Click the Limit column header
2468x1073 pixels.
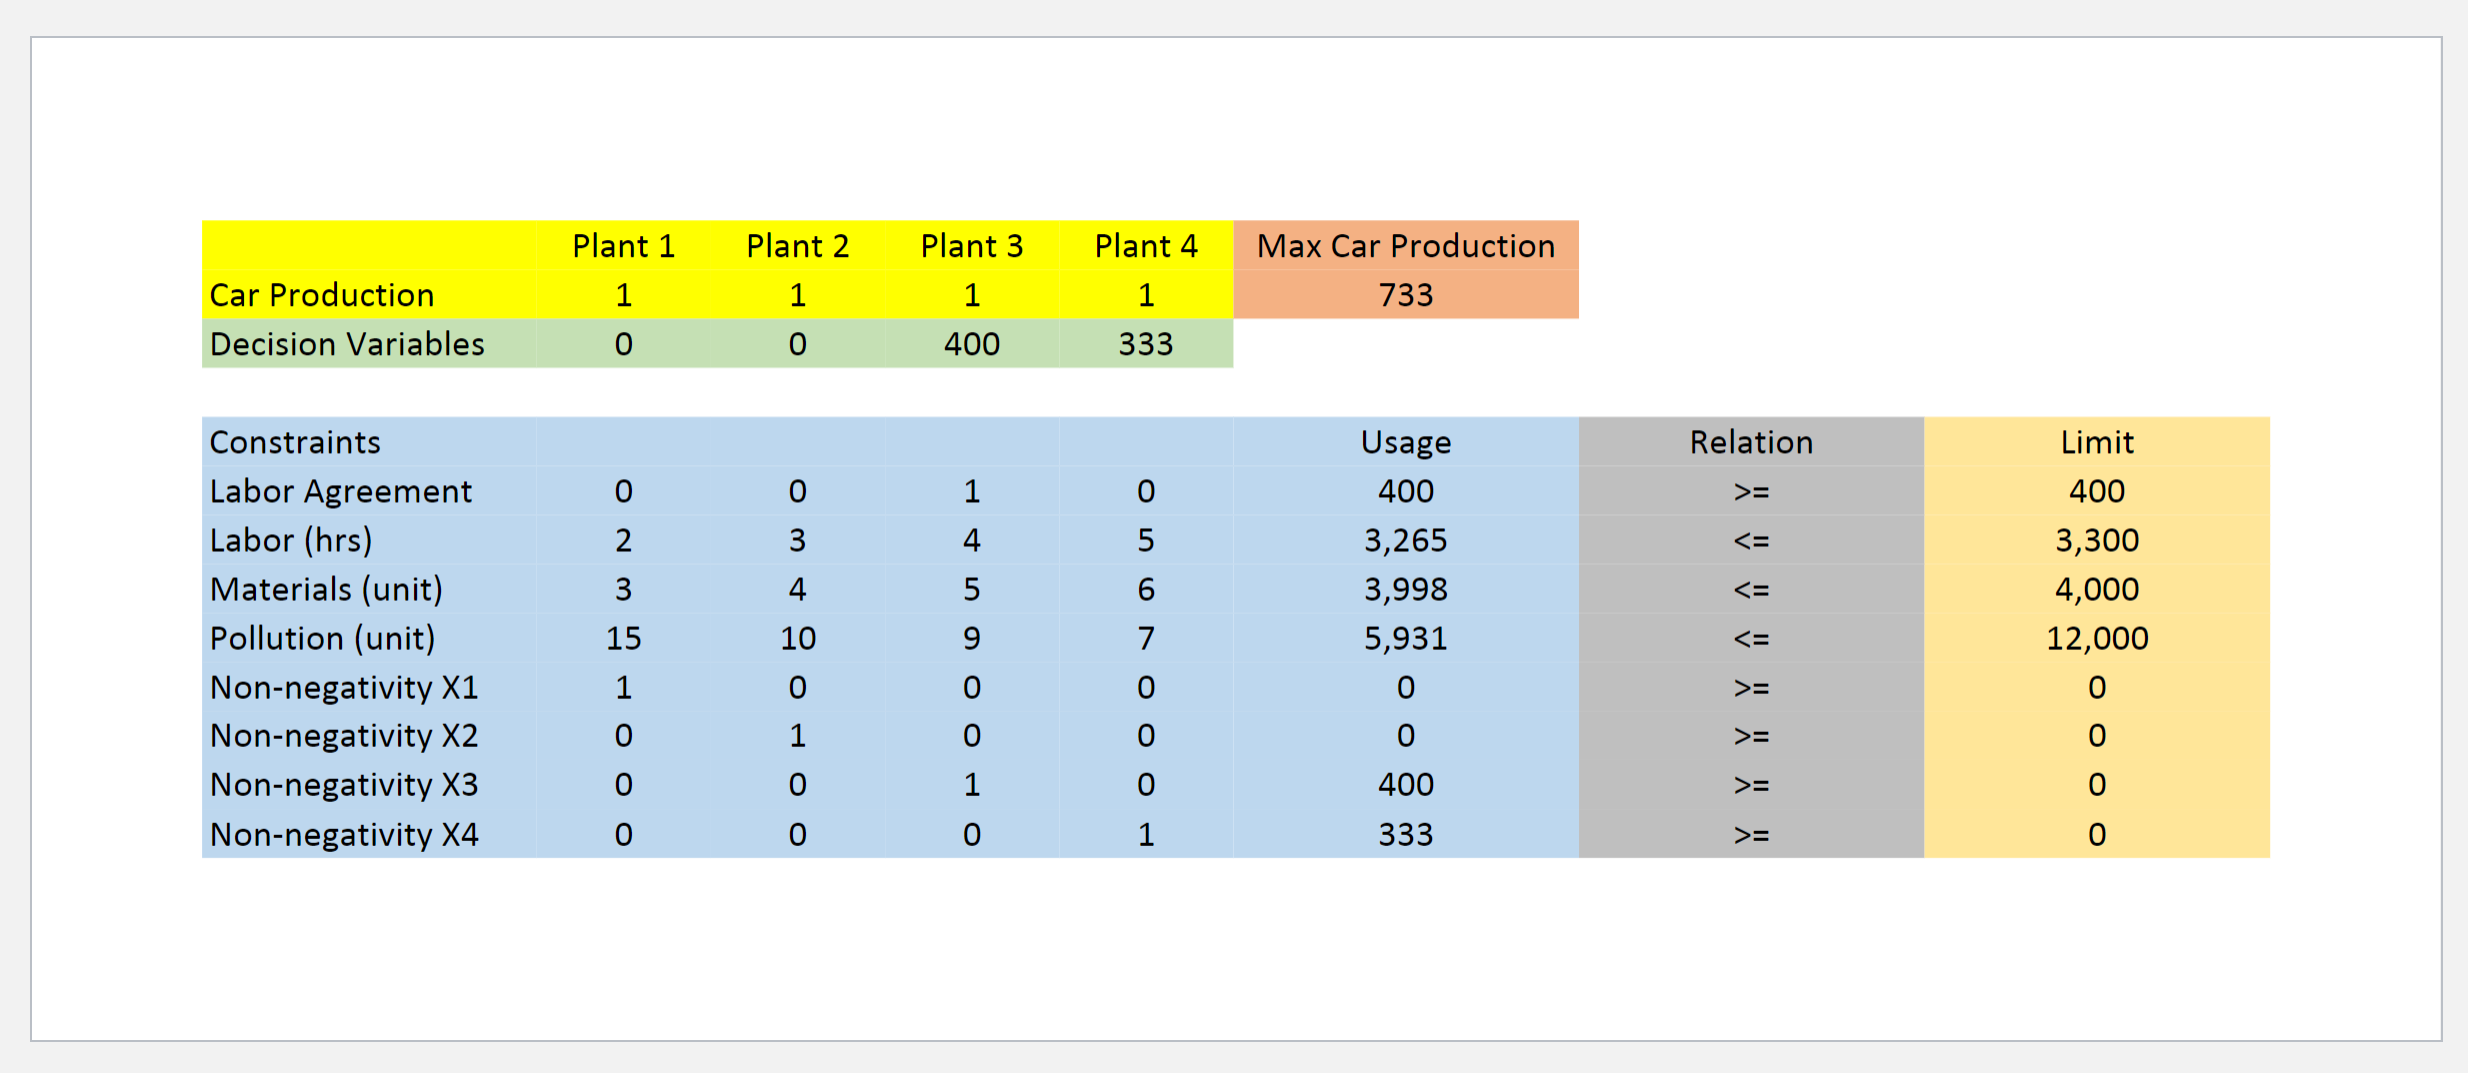point(2096,441)
